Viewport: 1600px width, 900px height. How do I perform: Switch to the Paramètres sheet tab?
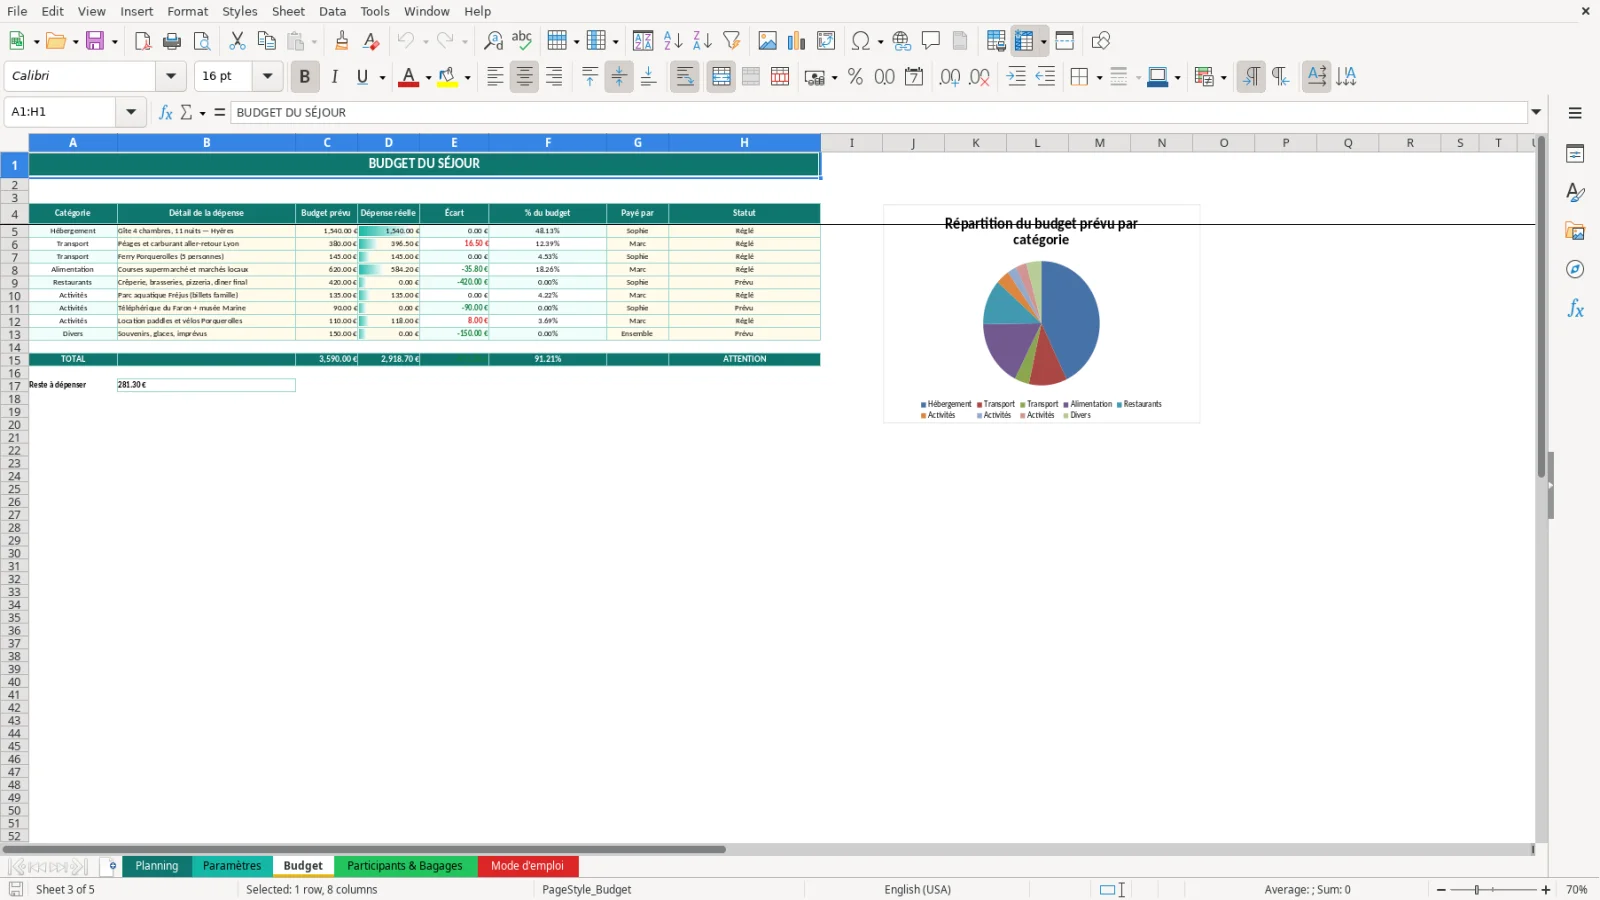tap(232, 866)
